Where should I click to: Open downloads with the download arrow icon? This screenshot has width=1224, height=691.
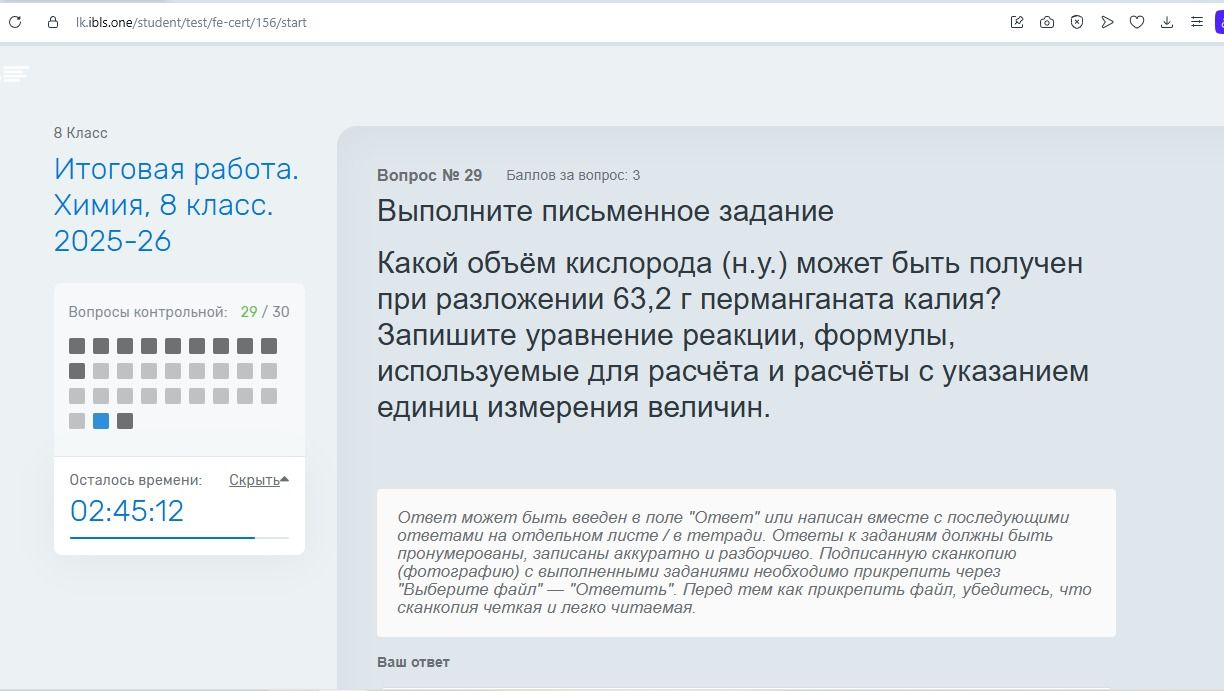pos(1167,22)
